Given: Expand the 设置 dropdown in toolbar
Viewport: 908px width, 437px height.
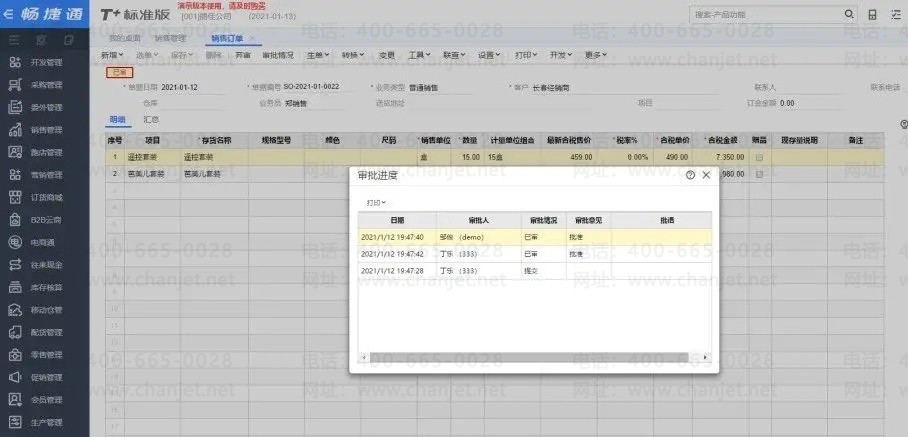Looking at the screenshot, I should 490,56.
